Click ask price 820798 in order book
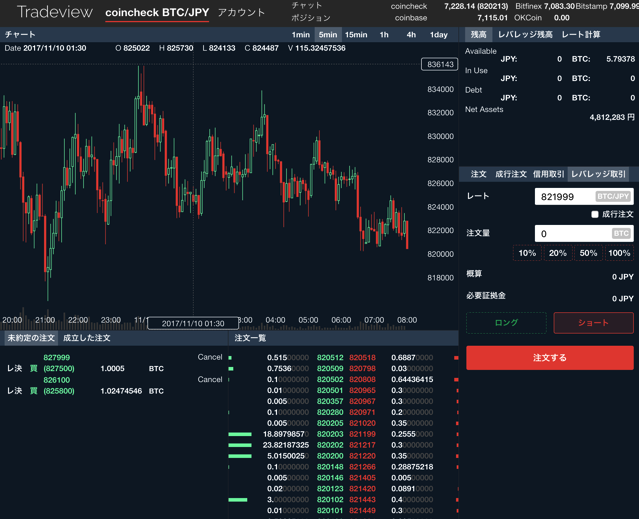 (x=362, y=369)
